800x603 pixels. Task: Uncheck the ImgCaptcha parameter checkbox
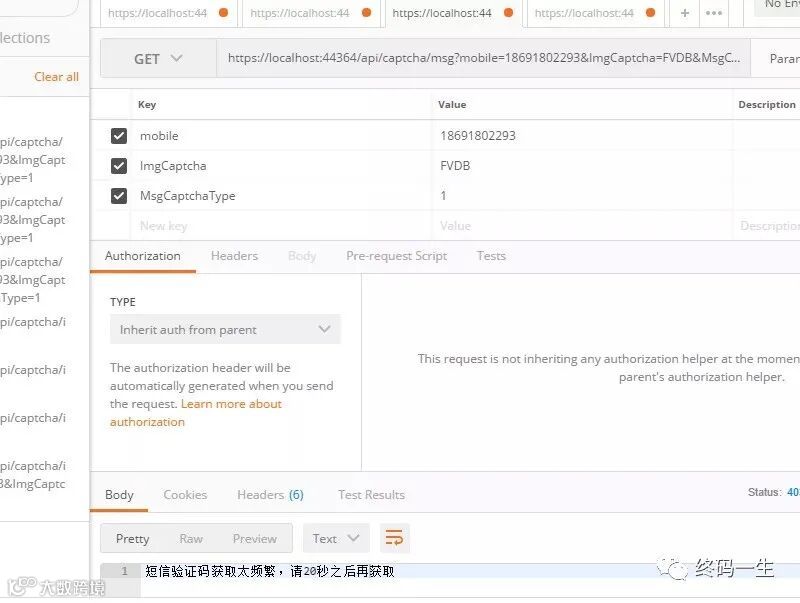pyautogui.click(x=119, y=166)
